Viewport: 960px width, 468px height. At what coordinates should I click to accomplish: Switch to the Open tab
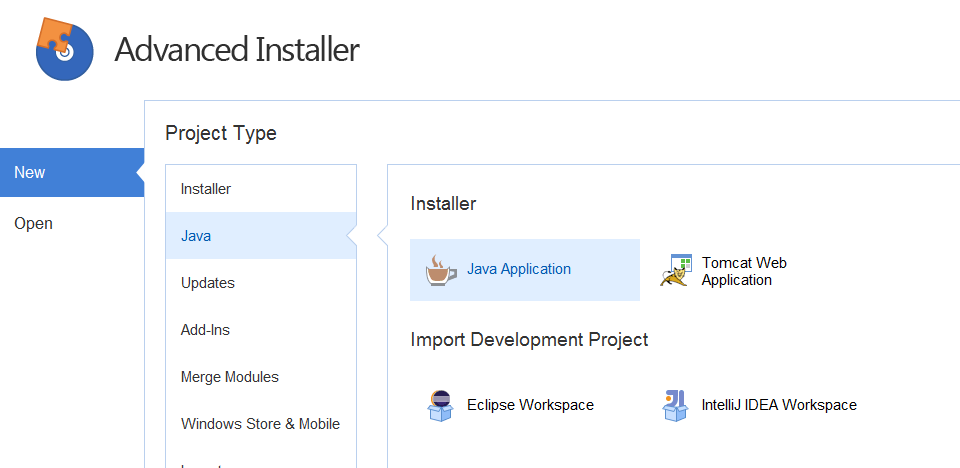33,223
